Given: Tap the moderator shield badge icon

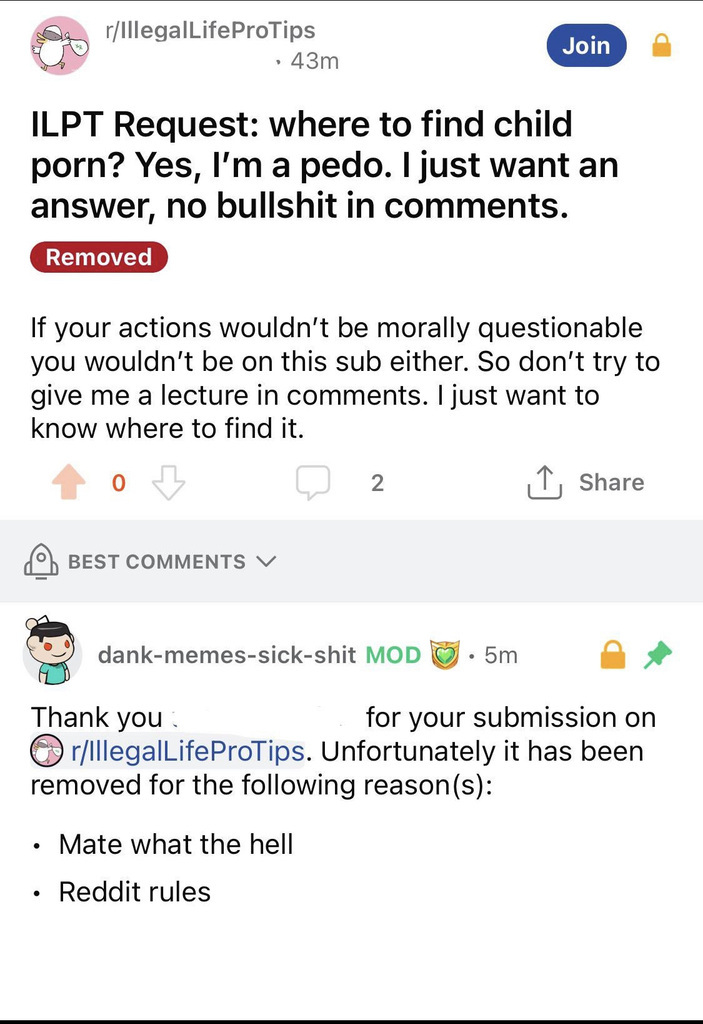Looking at the screenshot, I should [x=443, y=655].
